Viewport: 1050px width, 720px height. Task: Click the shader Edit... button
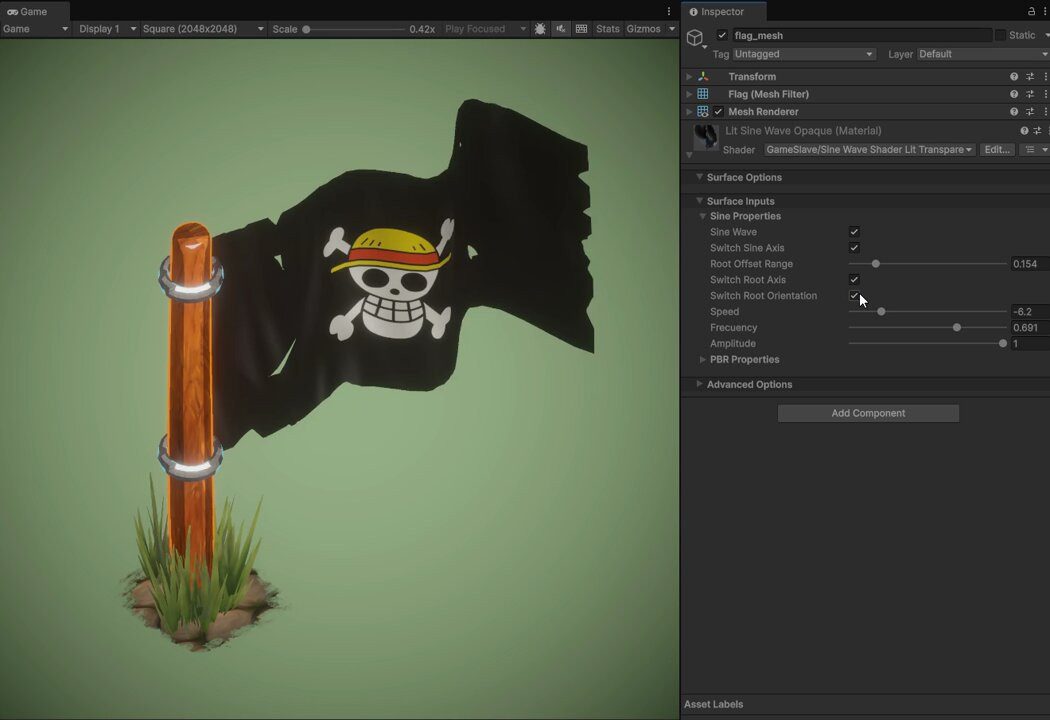tap(996, 149)
